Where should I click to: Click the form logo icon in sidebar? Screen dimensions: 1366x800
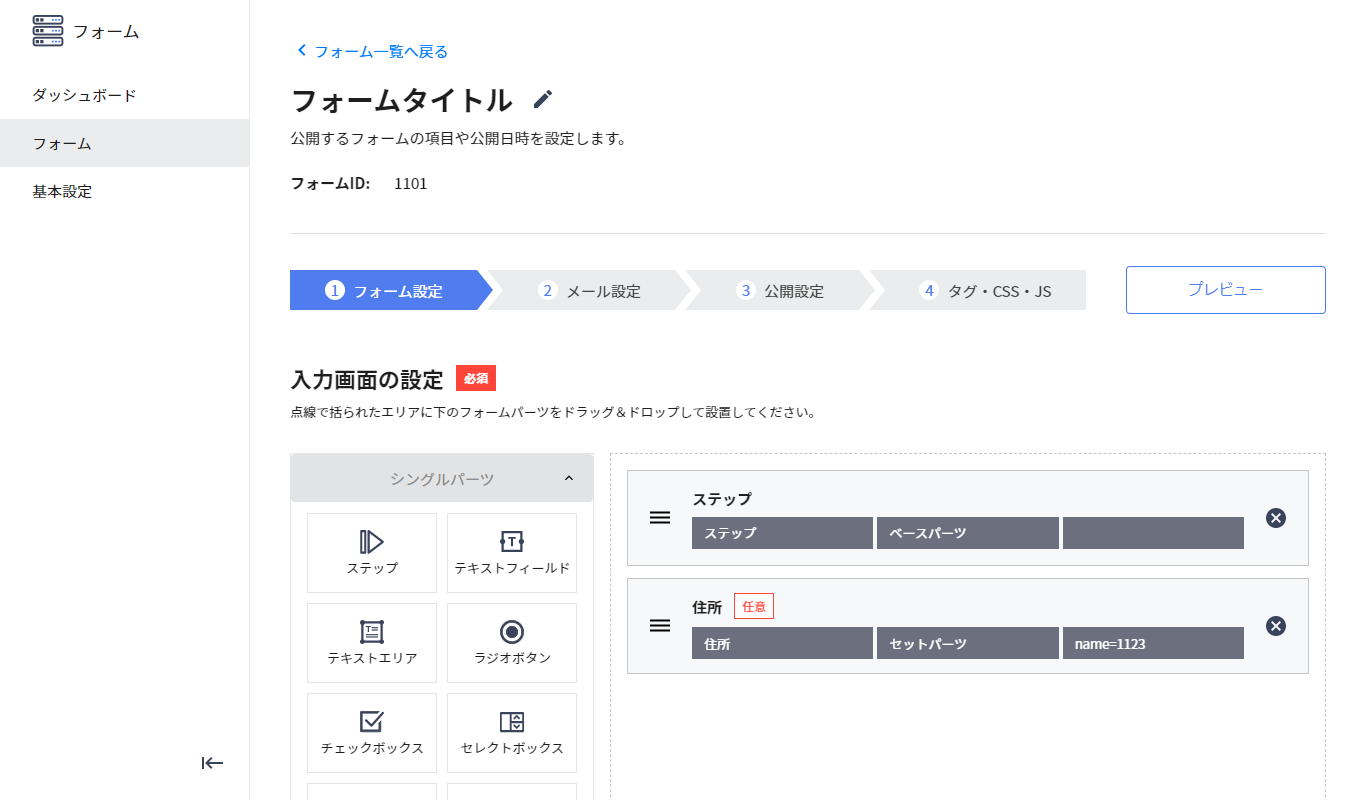47,31
